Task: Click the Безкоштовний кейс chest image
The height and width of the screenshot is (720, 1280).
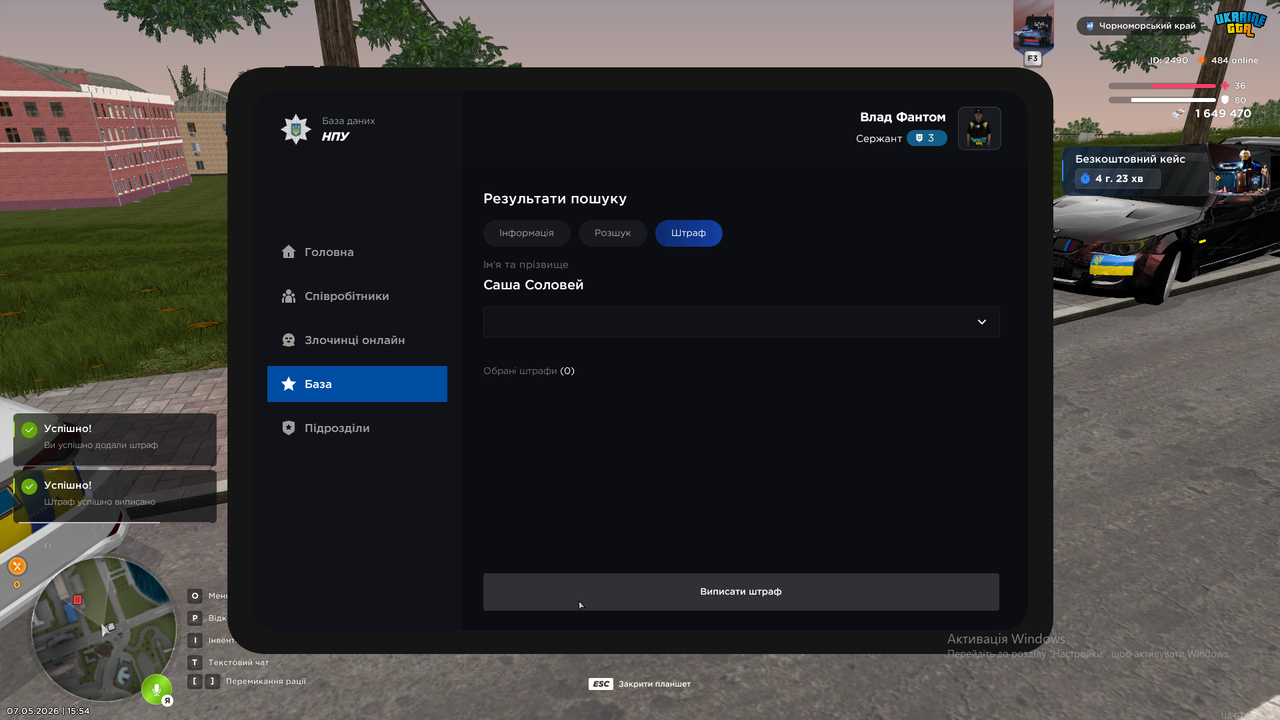Action: point(1239,171)
